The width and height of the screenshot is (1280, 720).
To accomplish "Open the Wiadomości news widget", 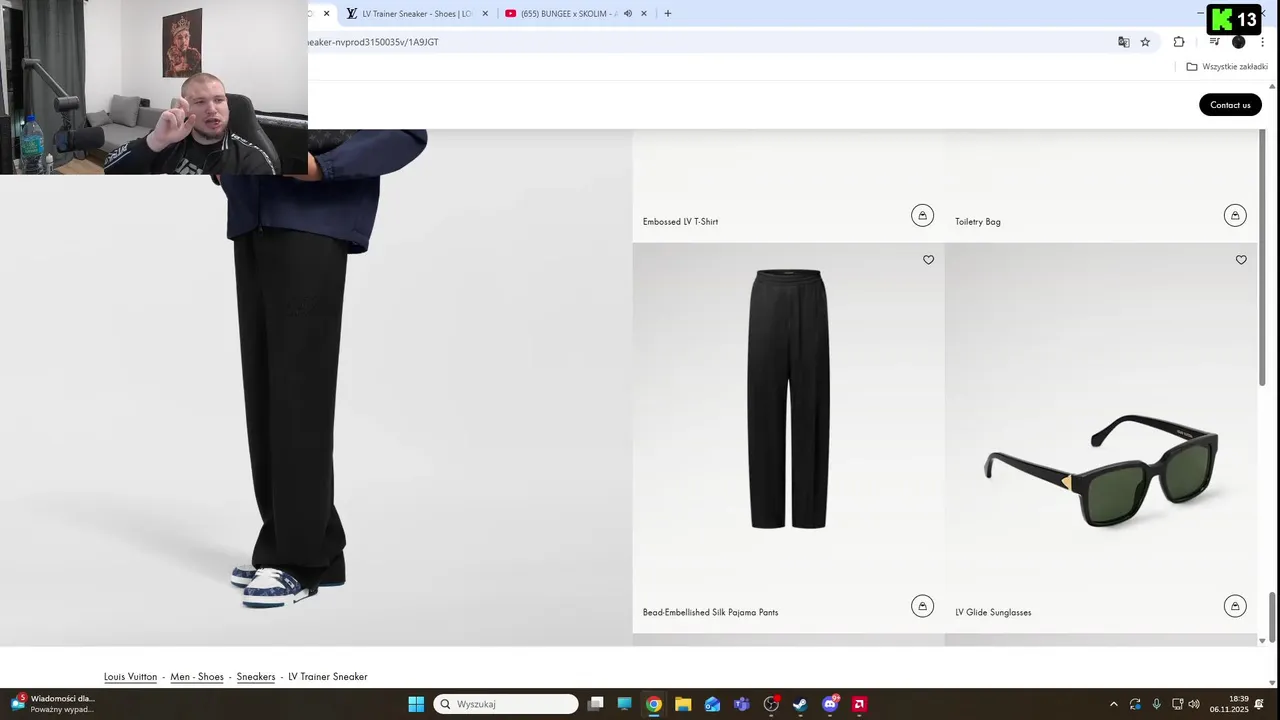I will (52, 704).
